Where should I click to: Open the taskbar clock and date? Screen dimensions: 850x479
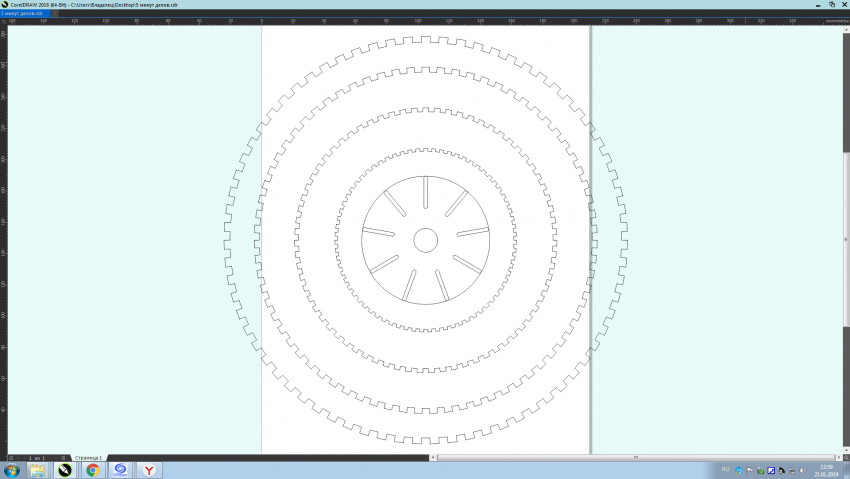(x=827, y=469)
